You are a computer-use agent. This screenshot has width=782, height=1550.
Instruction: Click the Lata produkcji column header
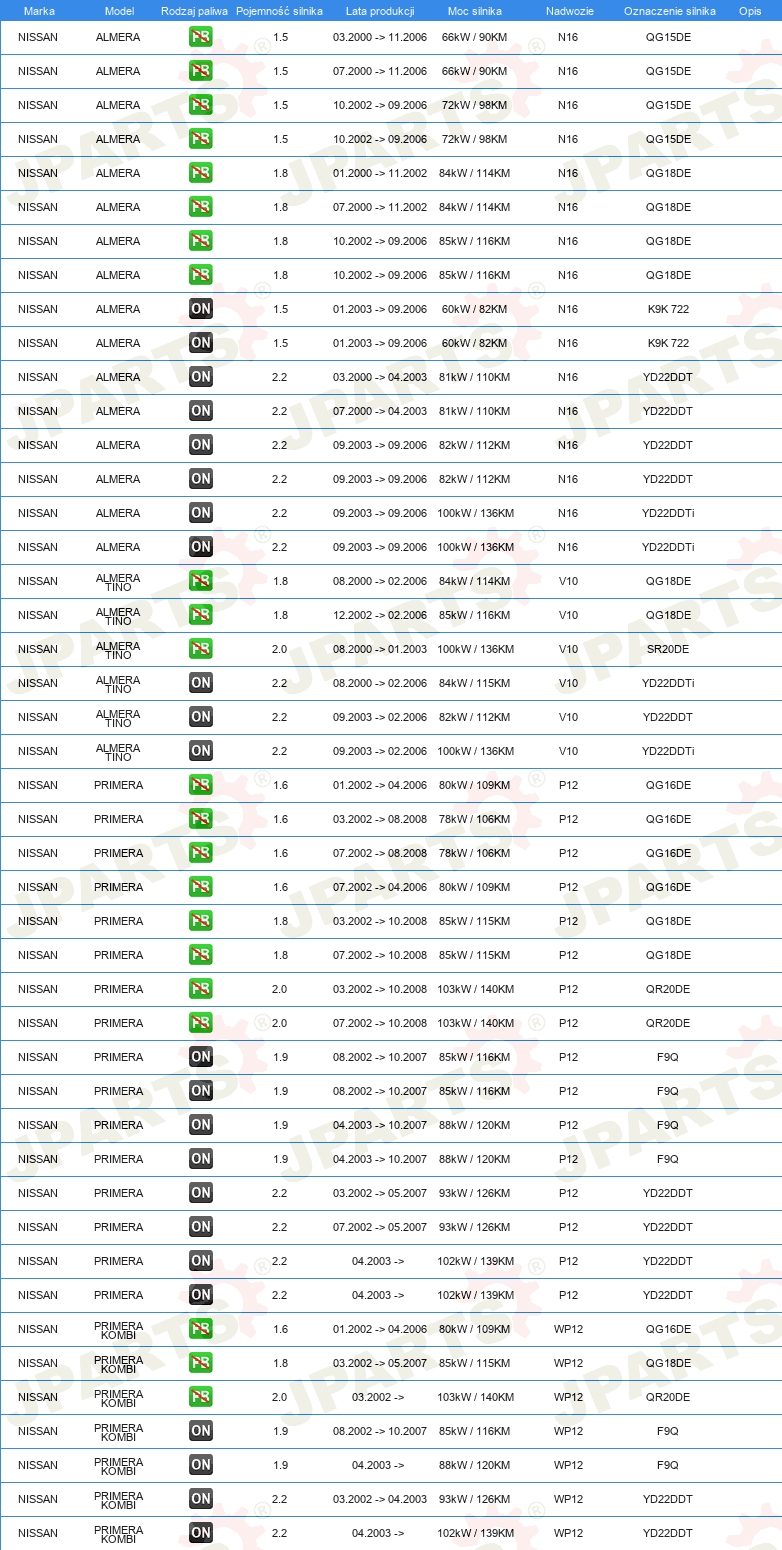coord(380,11)
